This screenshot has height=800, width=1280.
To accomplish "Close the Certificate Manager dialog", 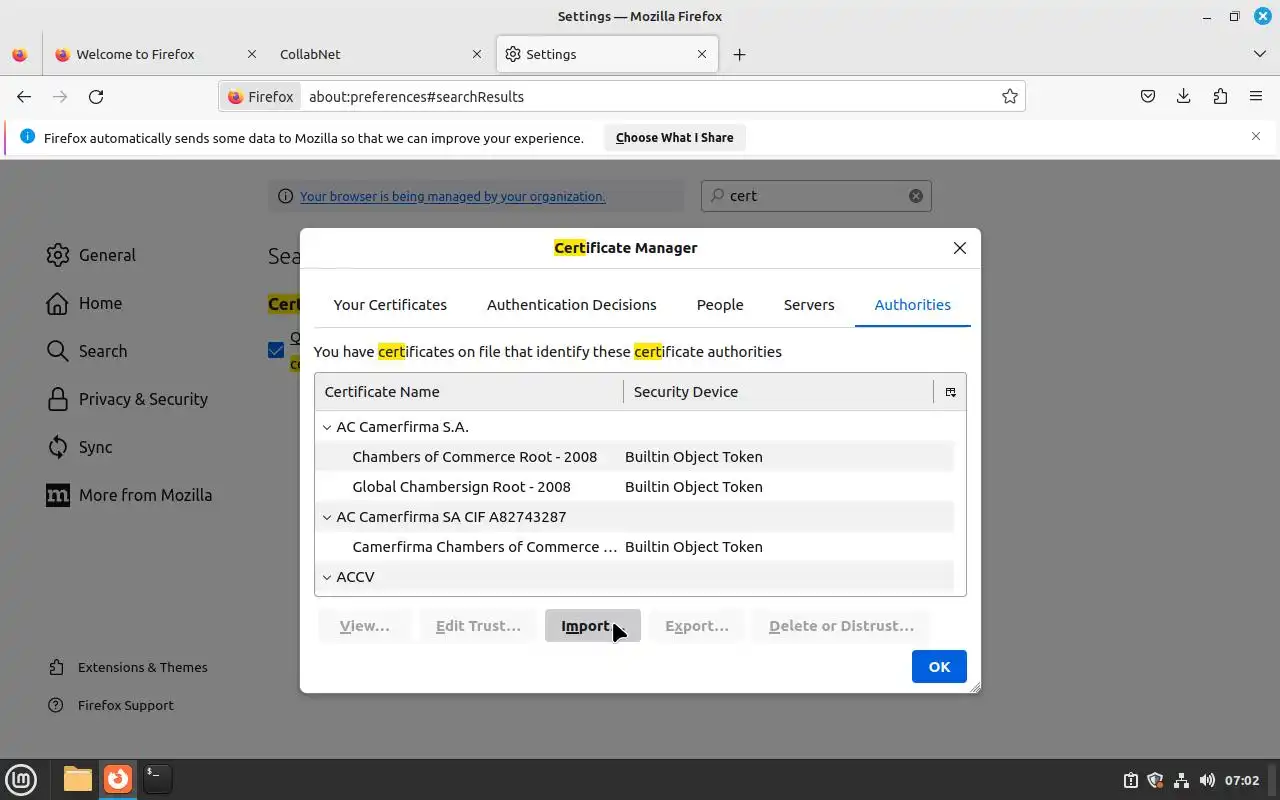I will coord(960,248).
